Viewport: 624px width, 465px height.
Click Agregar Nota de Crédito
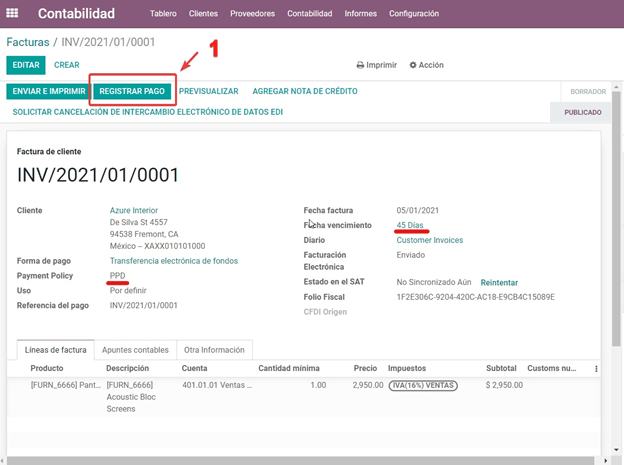click(x=304, y=91)
